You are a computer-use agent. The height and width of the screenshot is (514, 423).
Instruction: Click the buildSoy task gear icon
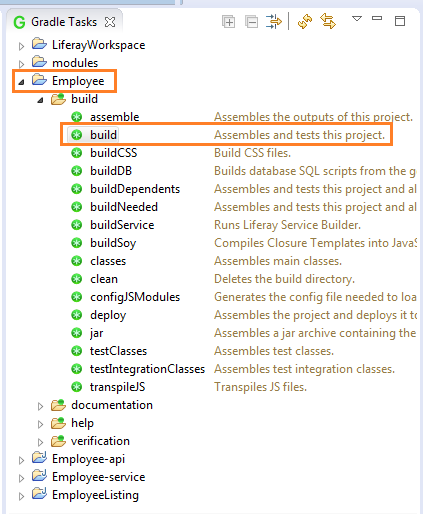pos(77,243)
